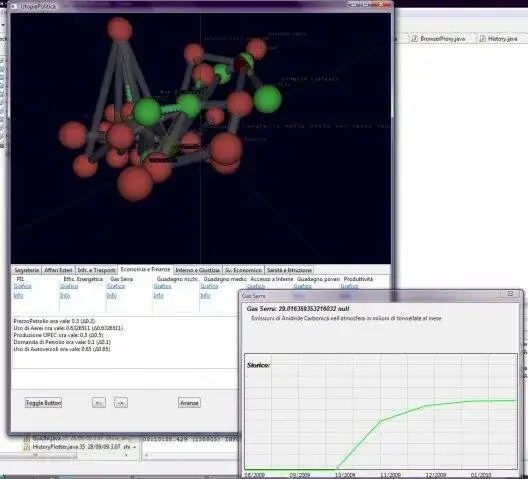Select the 'Produzione OPEC ora vale' log line
This screenshot has height=479, width=528.
pyautogui.click(x=58, y=335)
